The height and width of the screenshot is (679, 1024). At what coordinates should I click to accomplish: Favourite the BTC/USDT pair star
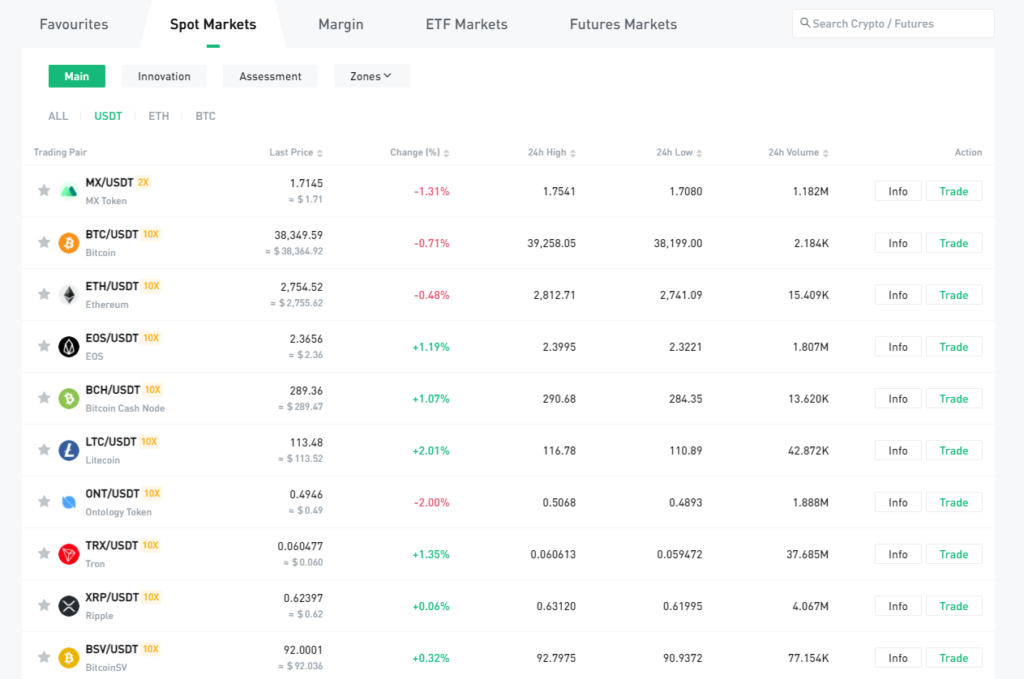pyautogui.click(x=44, y=242)
